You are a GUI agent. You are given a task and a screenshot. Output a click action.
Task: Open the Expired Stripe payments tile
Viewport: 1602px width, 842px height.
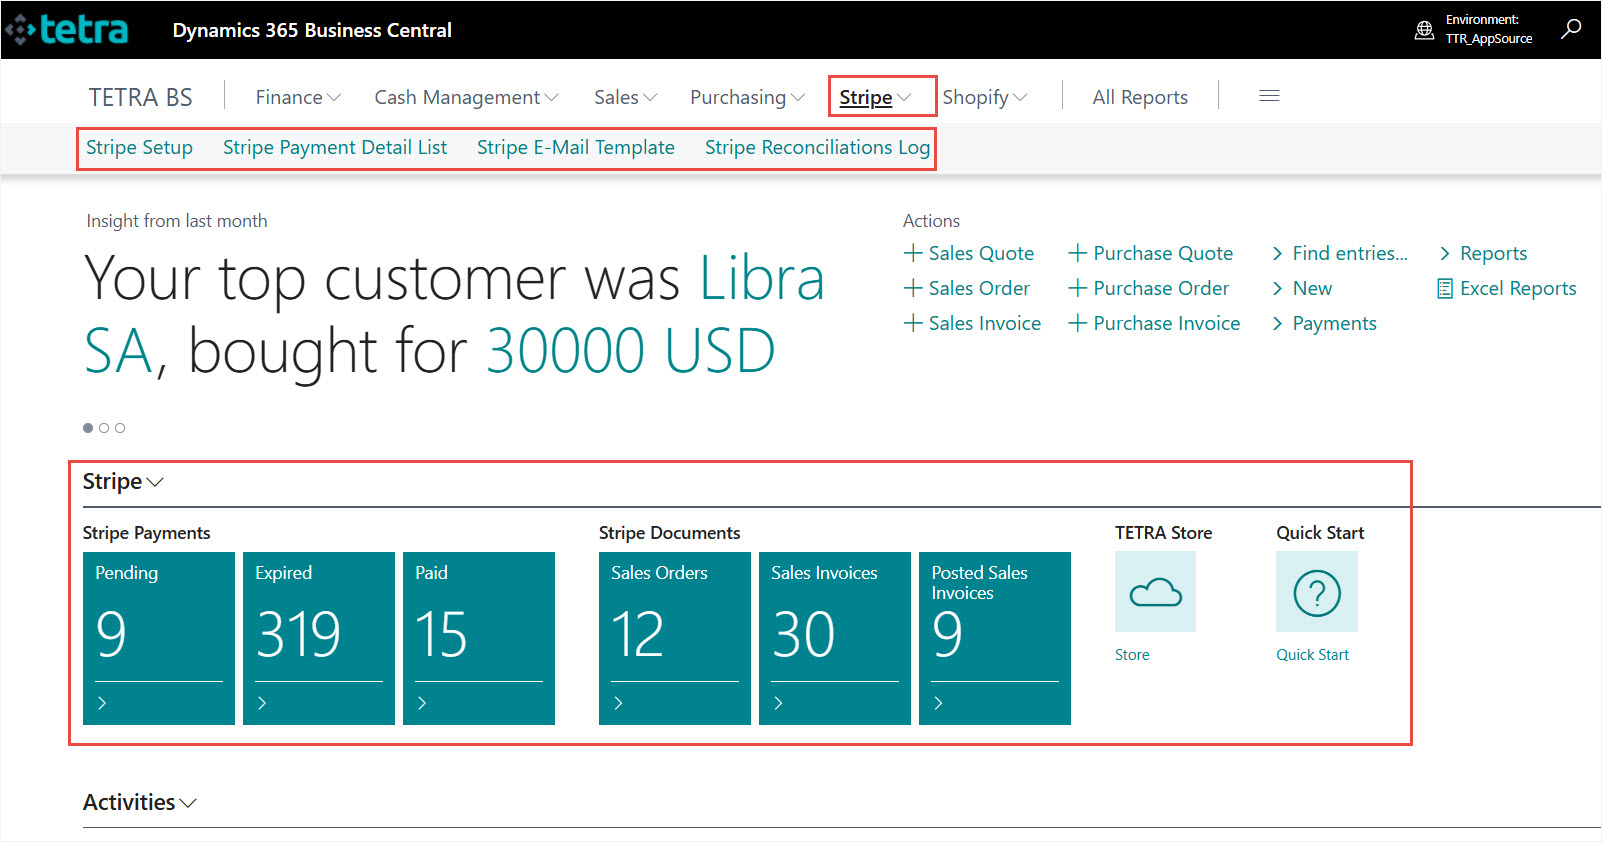point(318,637)
